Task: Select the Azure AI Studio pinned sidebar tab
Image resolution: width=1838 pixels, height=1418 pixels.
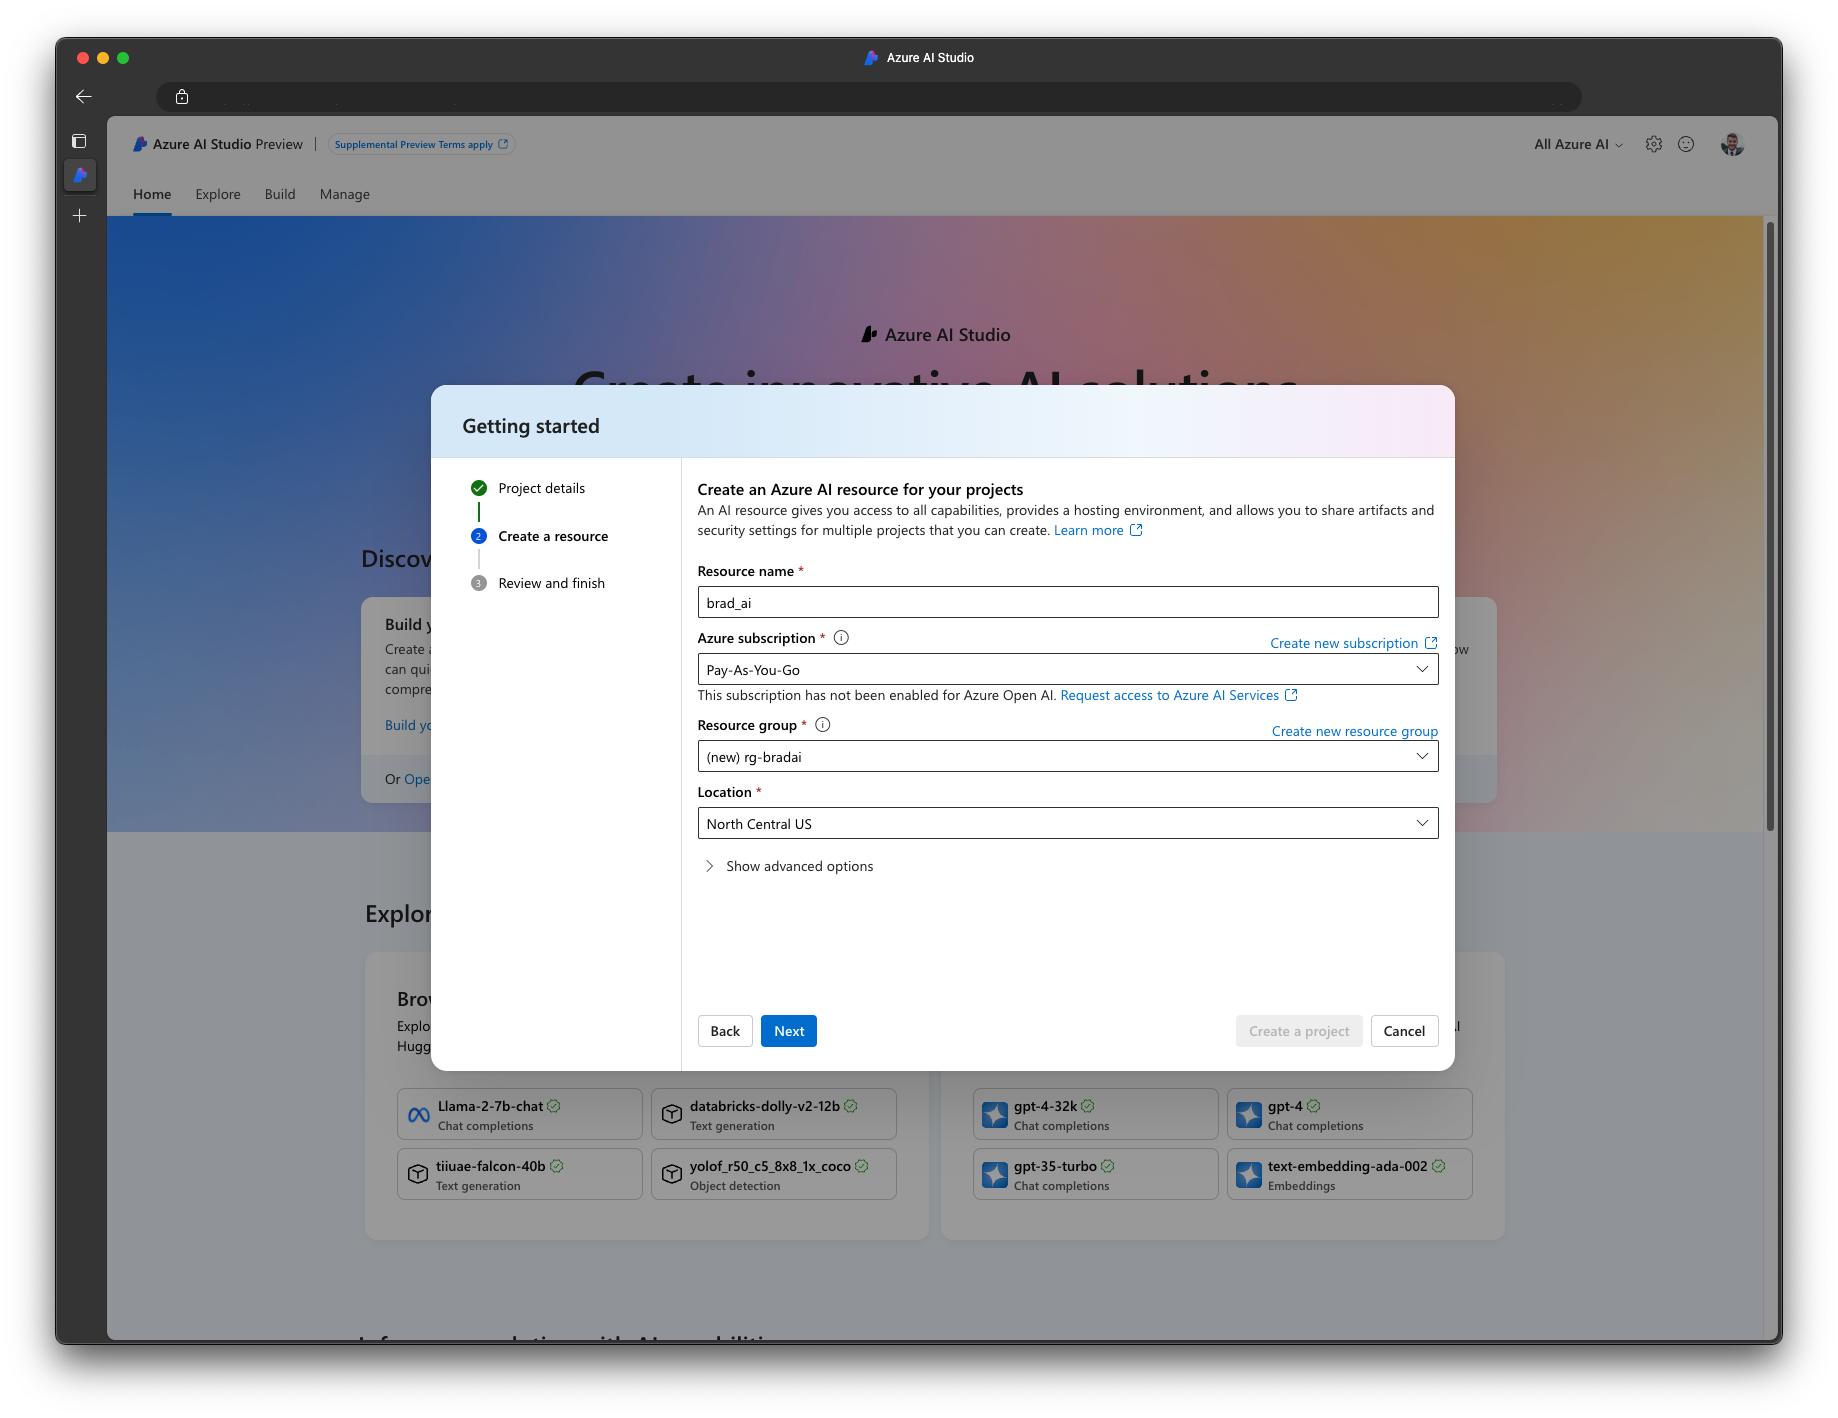Action: coord(80,175)
